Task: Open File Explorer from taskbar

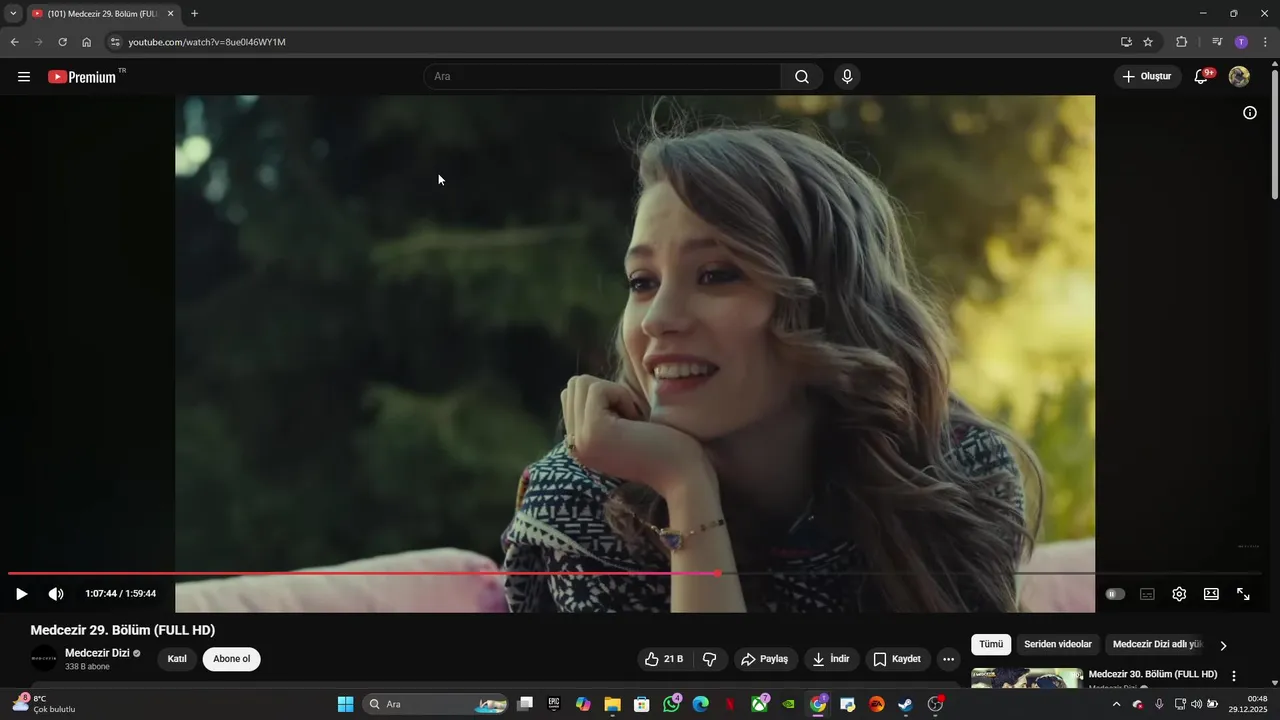Action: pyautogui.click(x=612, y=704)
